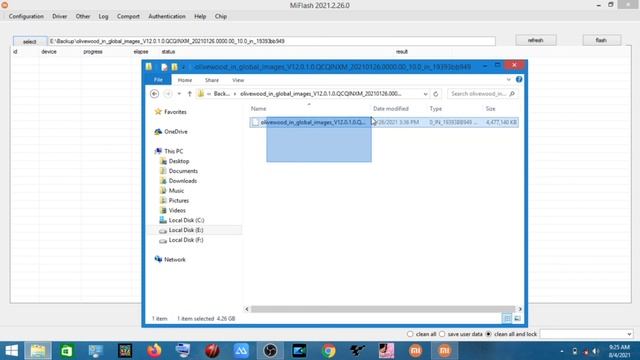Click the flash button
The width and height of the screenshot is (640, 360).
click(x=601, y=40)
